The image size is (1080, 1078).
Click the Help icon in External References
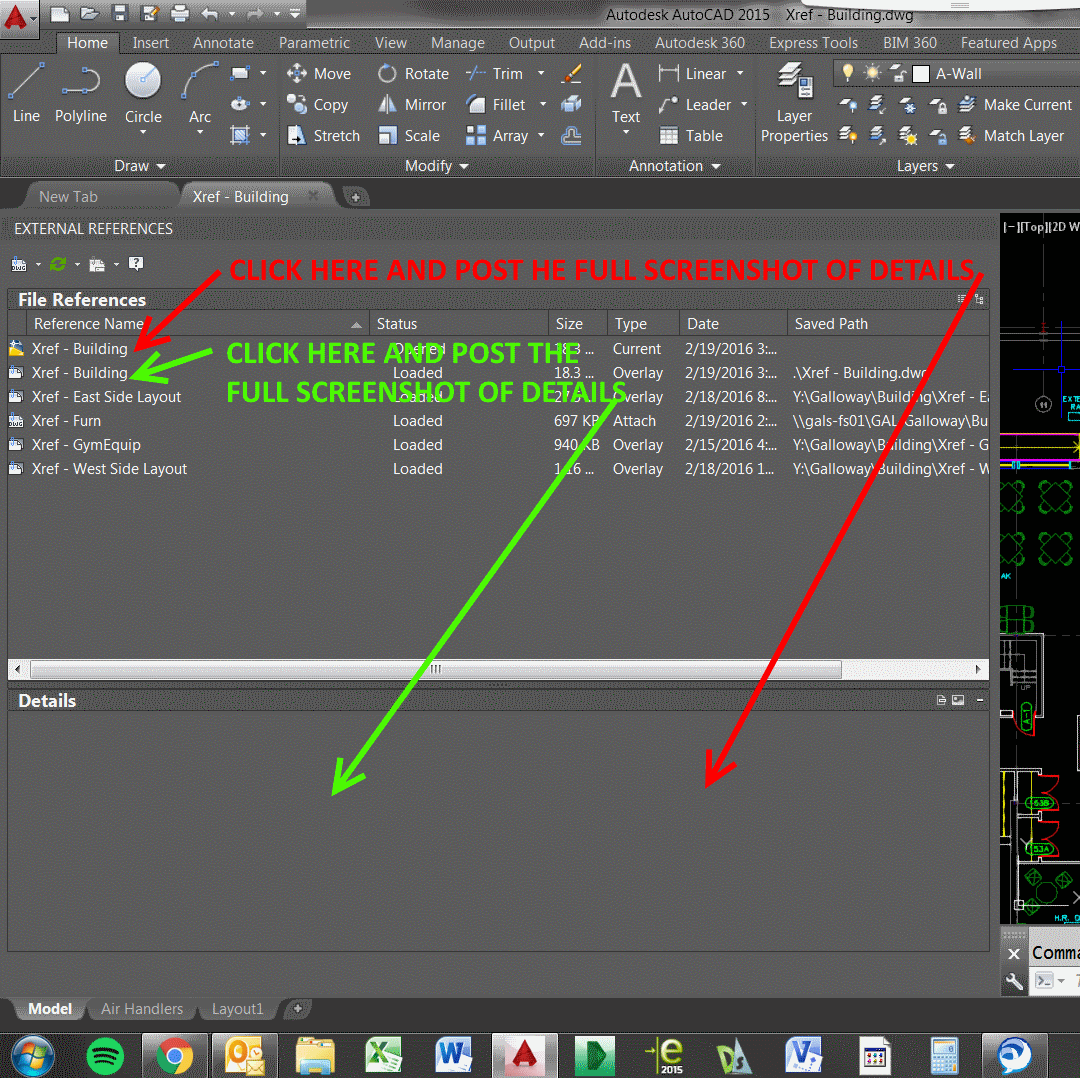pyautogui.click(x=136, y=264)
